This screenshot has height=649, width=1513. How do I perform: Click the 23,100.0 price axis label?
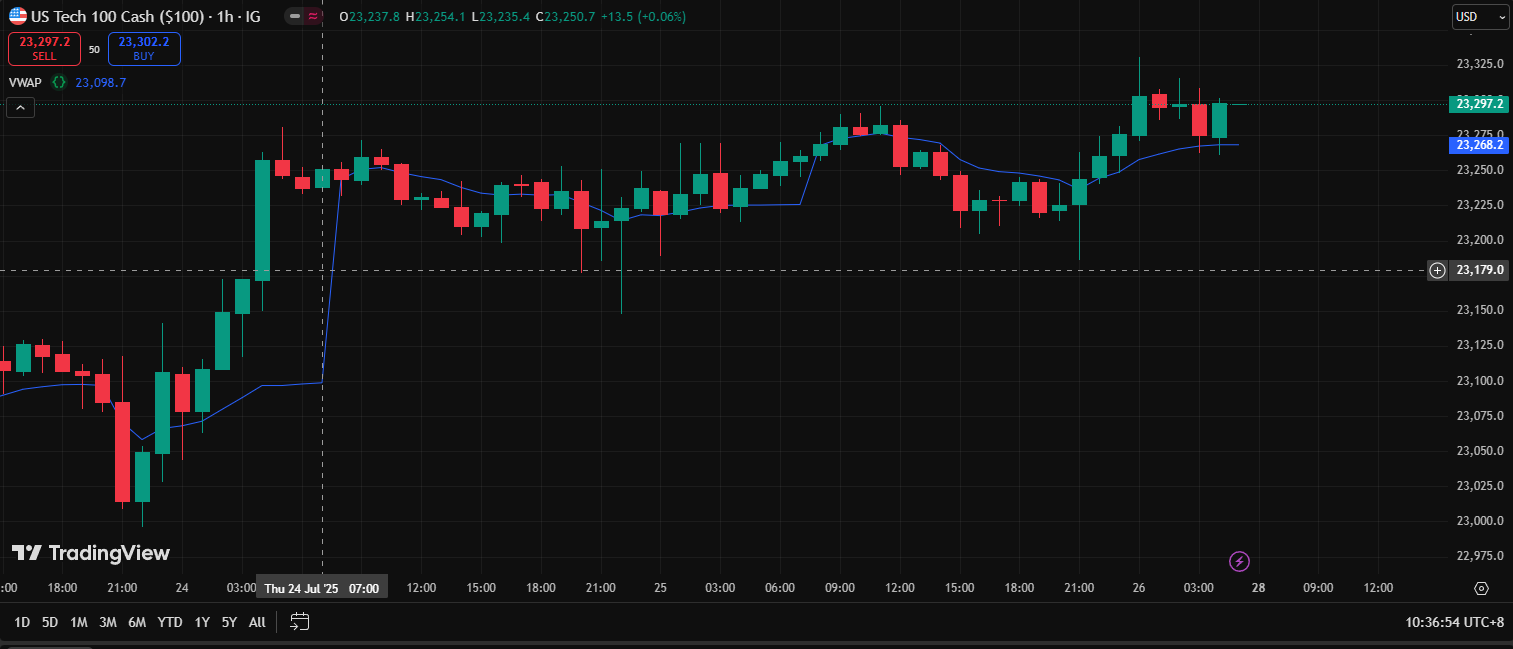click(x=1481, y=380)
